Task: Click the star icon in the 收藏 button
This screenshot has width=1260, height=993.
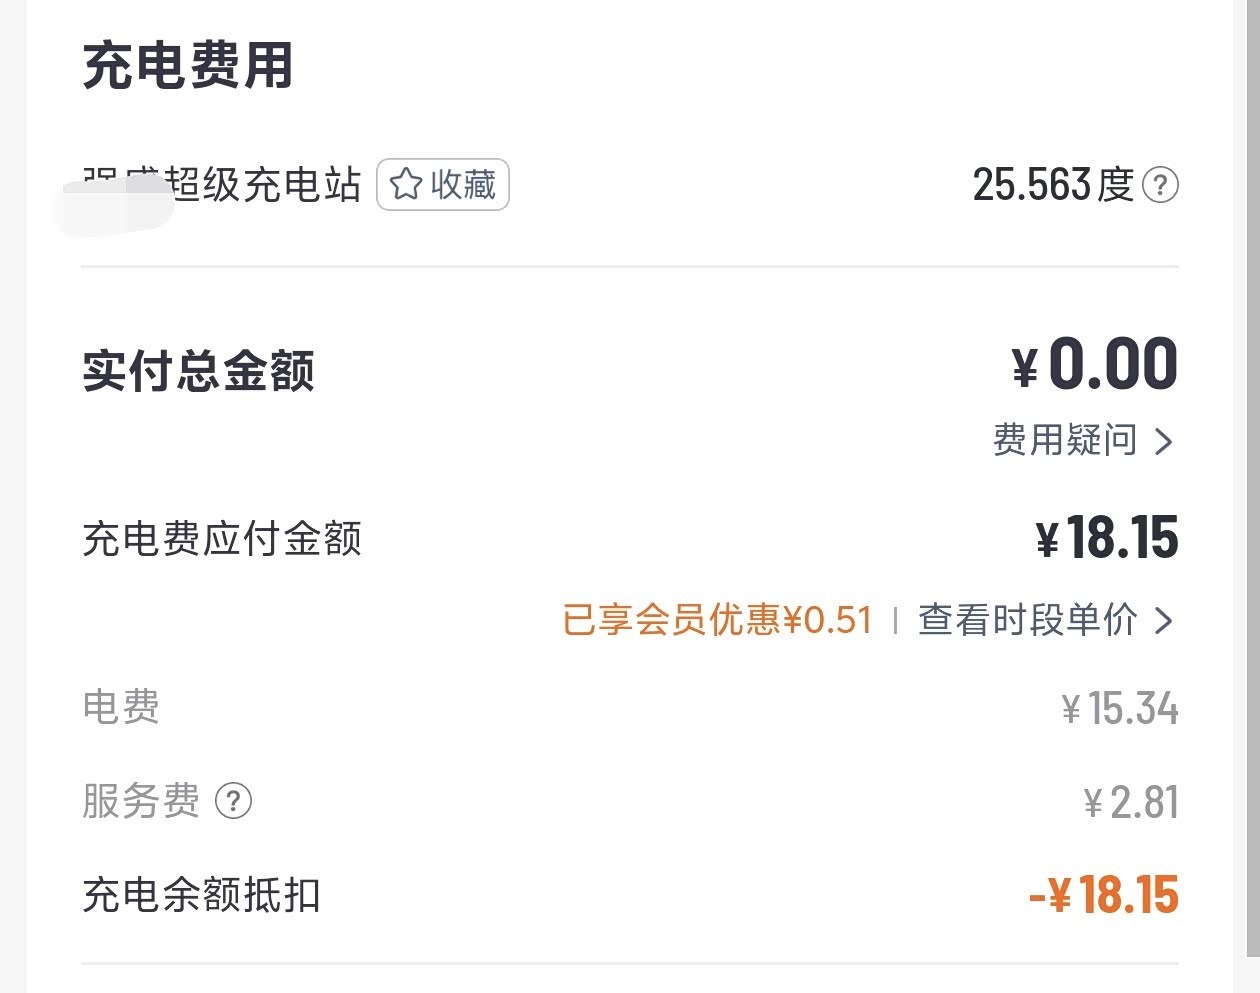Action: click(405, 184)
